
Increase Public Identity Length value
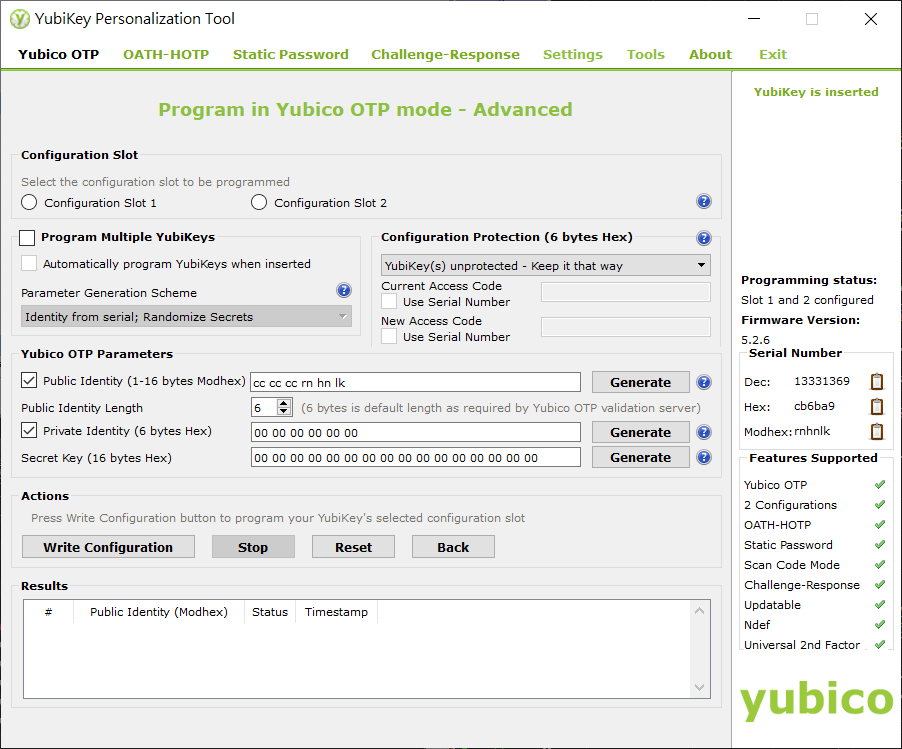[284, 403]
